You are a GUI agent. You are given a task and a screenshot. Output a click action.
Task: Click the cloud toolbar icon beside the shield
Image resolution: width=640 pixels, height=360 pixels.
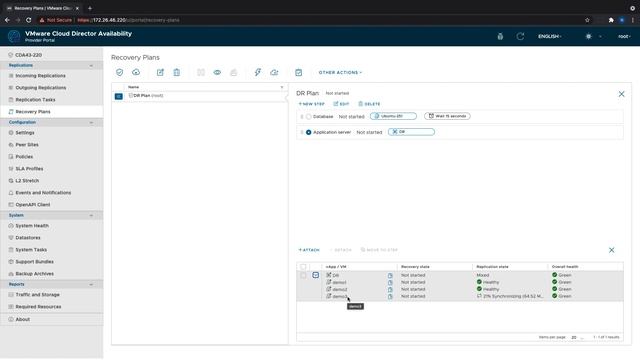pos(136,72)
